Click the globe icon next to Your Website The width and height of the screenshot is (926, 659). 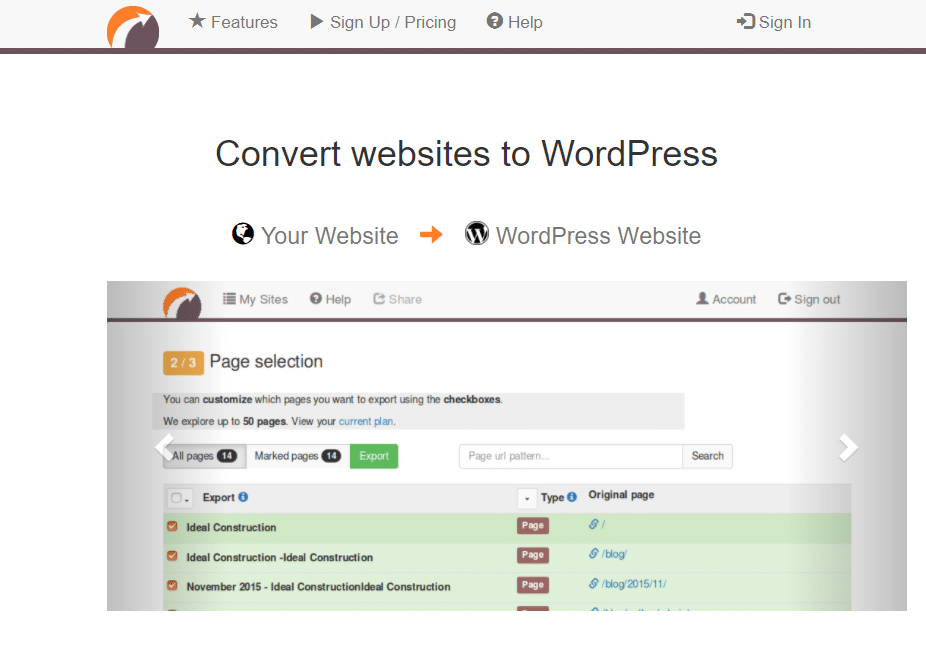click(x=242, y=234)
